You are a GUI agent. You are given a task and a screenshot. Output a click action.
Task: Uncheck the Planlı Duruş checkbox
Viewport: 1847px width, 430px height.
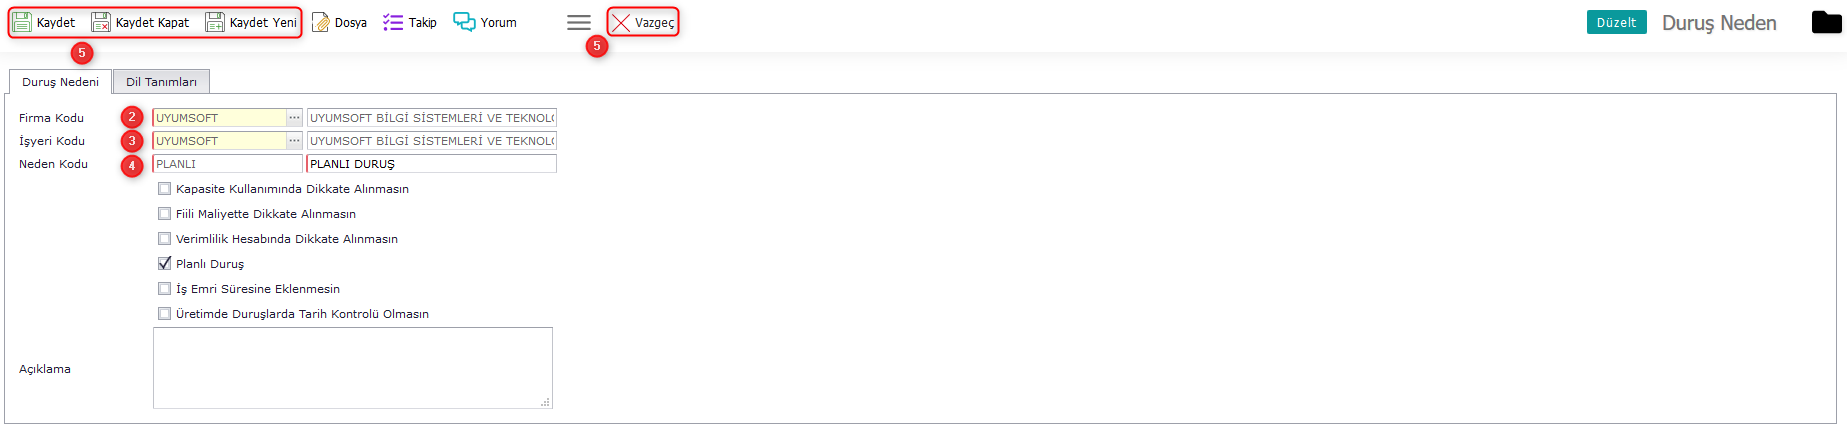click(x=164, y=263)
